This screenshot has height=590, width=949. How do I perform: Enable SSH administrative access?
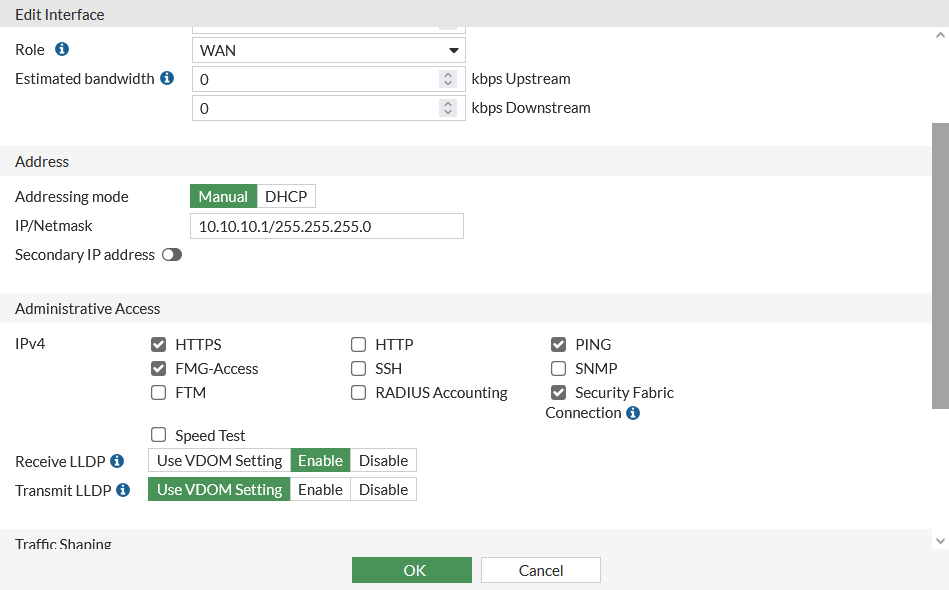359,369
